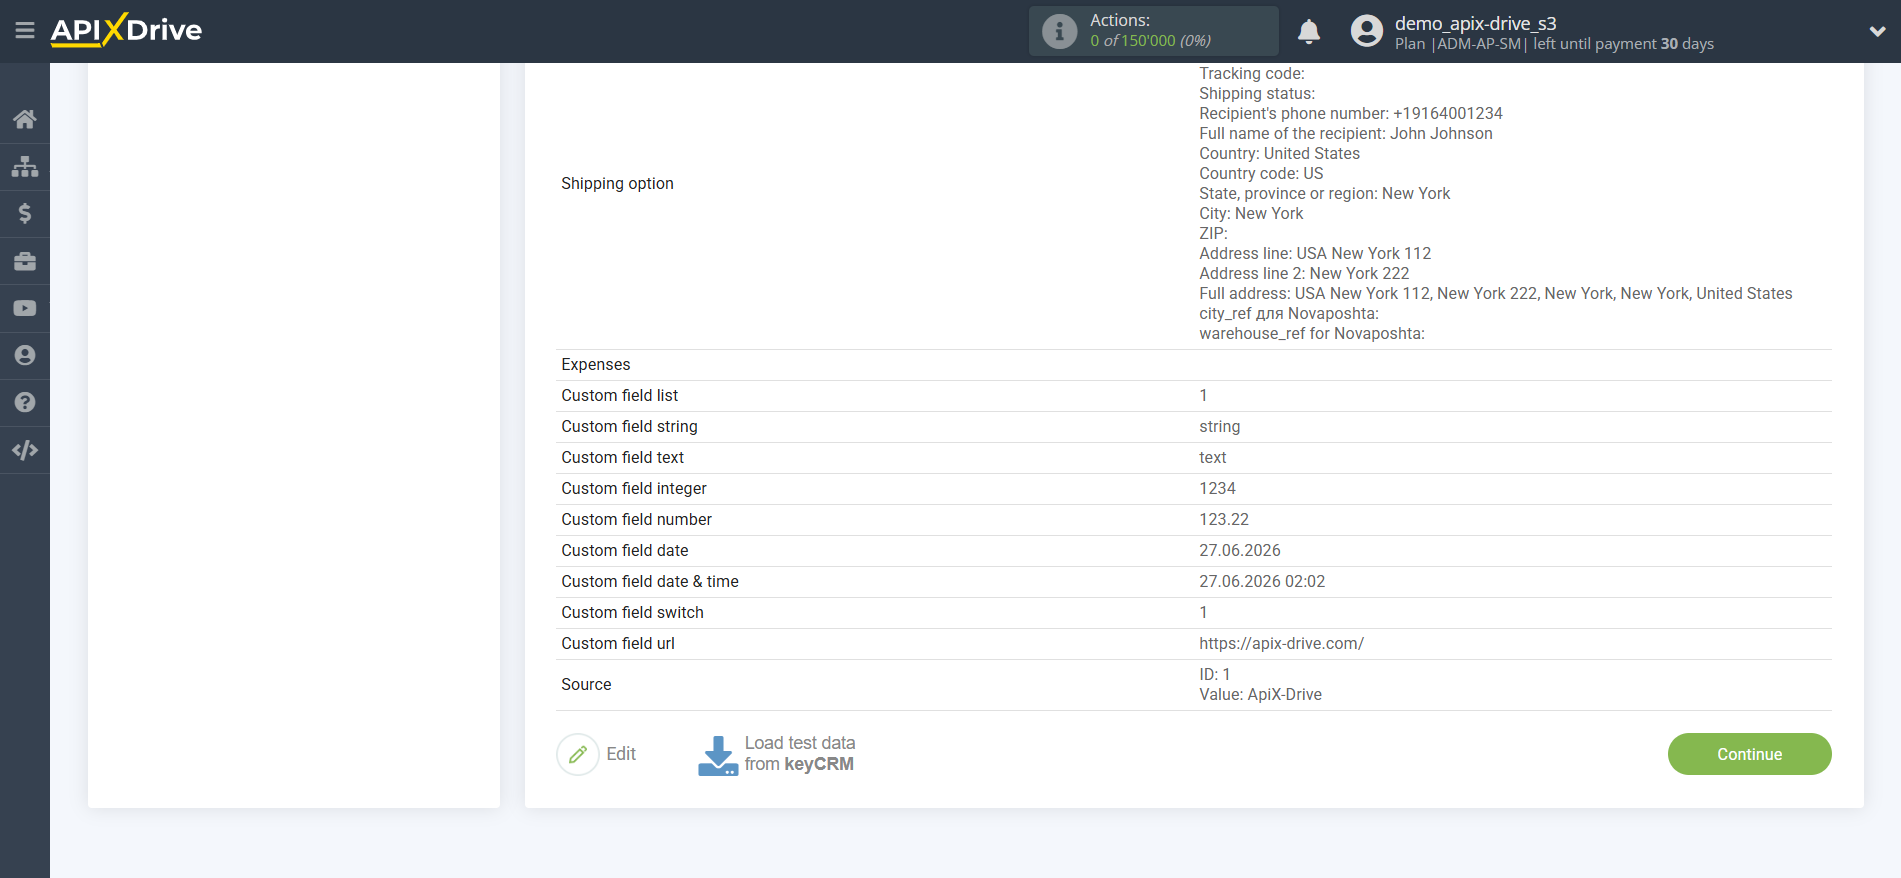Click the Edit pencil icon
Viewport: 1901px width, 878px height.
[578, 754]
